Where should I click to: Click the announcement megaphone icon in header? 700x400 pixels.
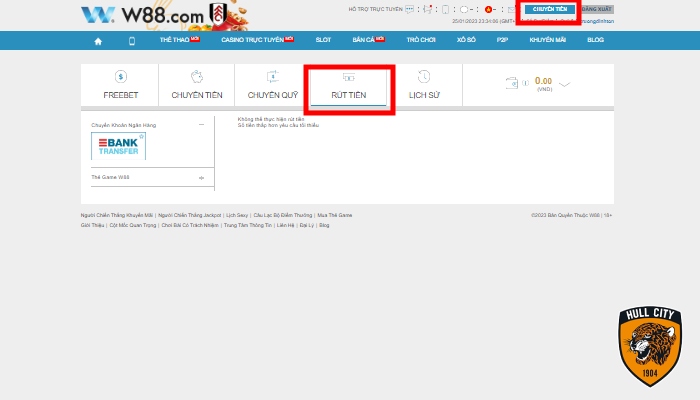428,9
